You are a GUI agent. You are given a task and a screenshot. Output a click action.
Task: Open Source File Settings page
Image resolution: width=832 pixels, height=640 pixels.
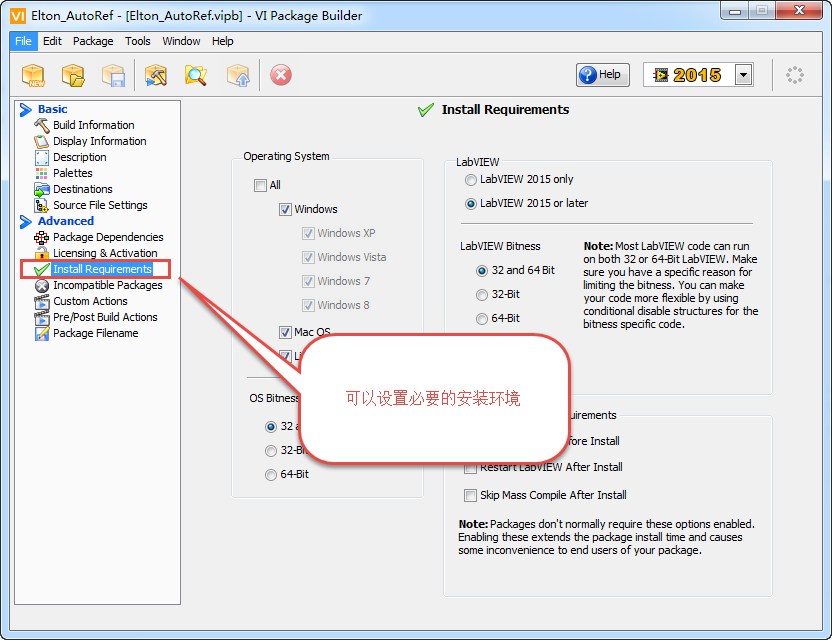point(100,205)
